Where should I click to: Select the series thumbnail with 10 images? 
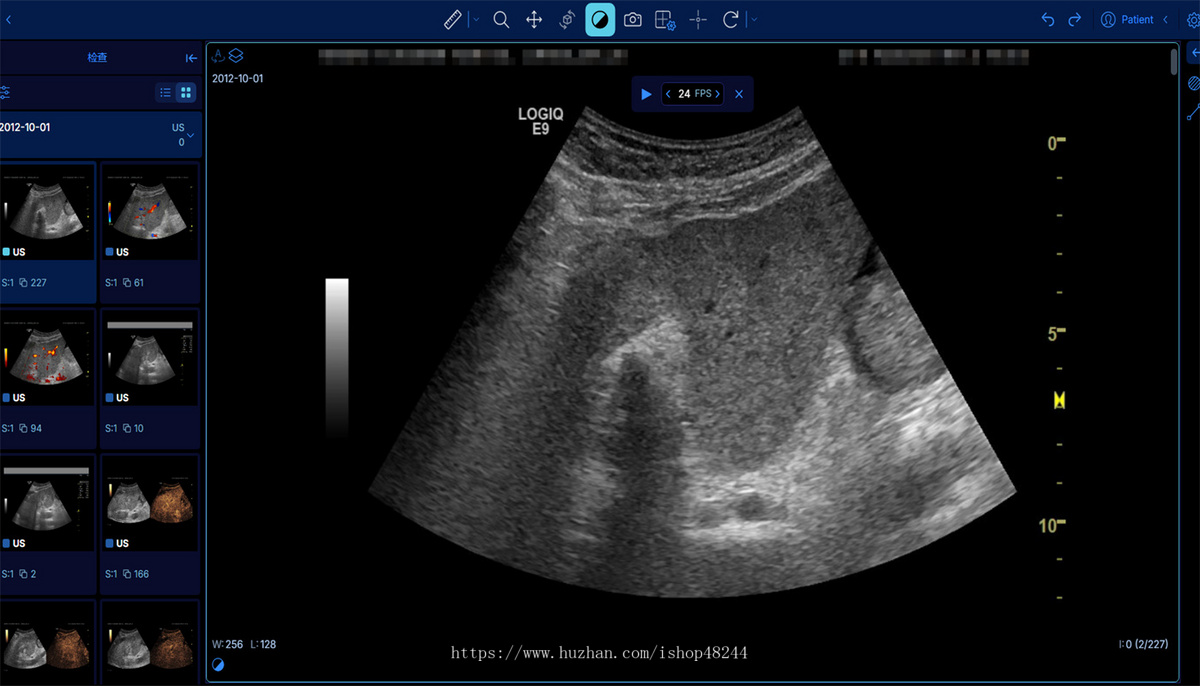[149, 378]
